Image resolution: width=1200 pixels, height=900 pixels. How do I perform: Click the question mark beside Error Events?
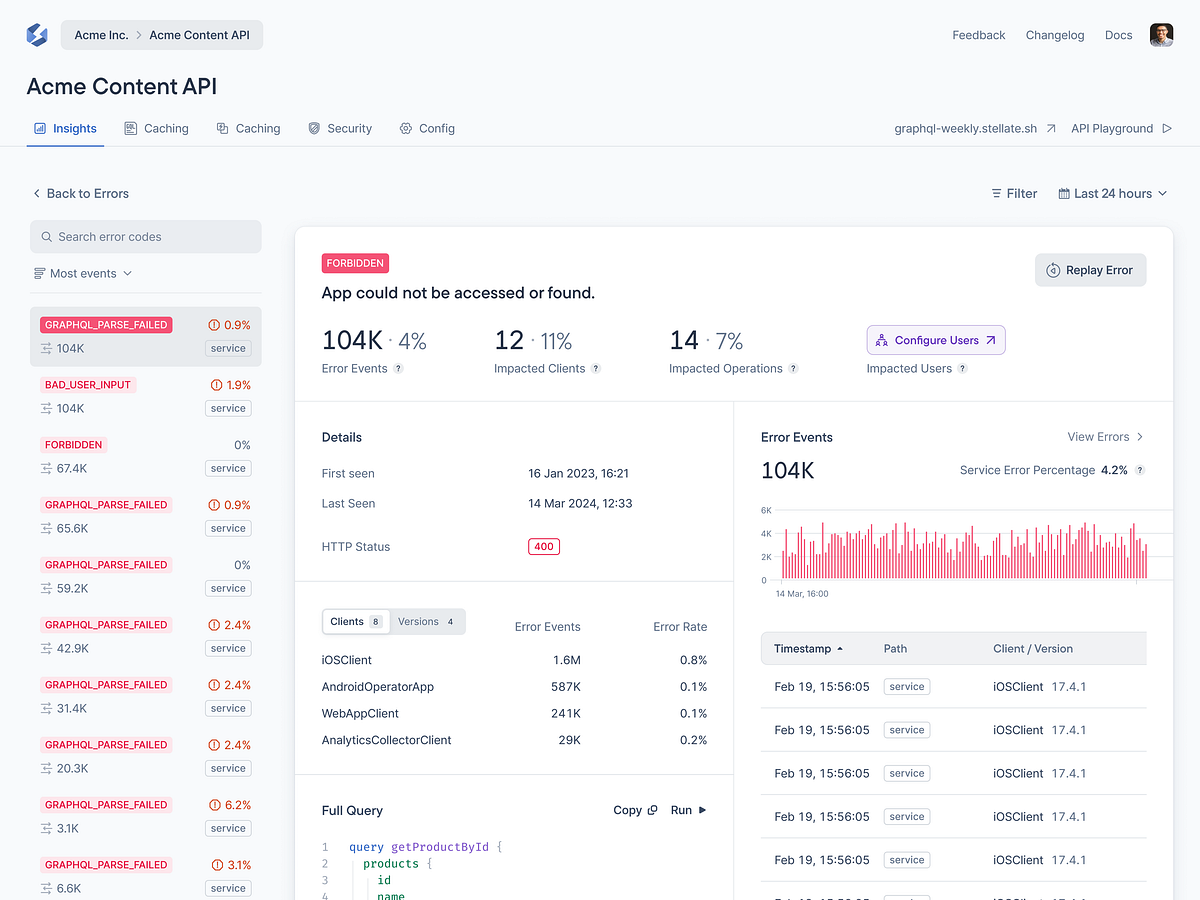pos(399,369)
